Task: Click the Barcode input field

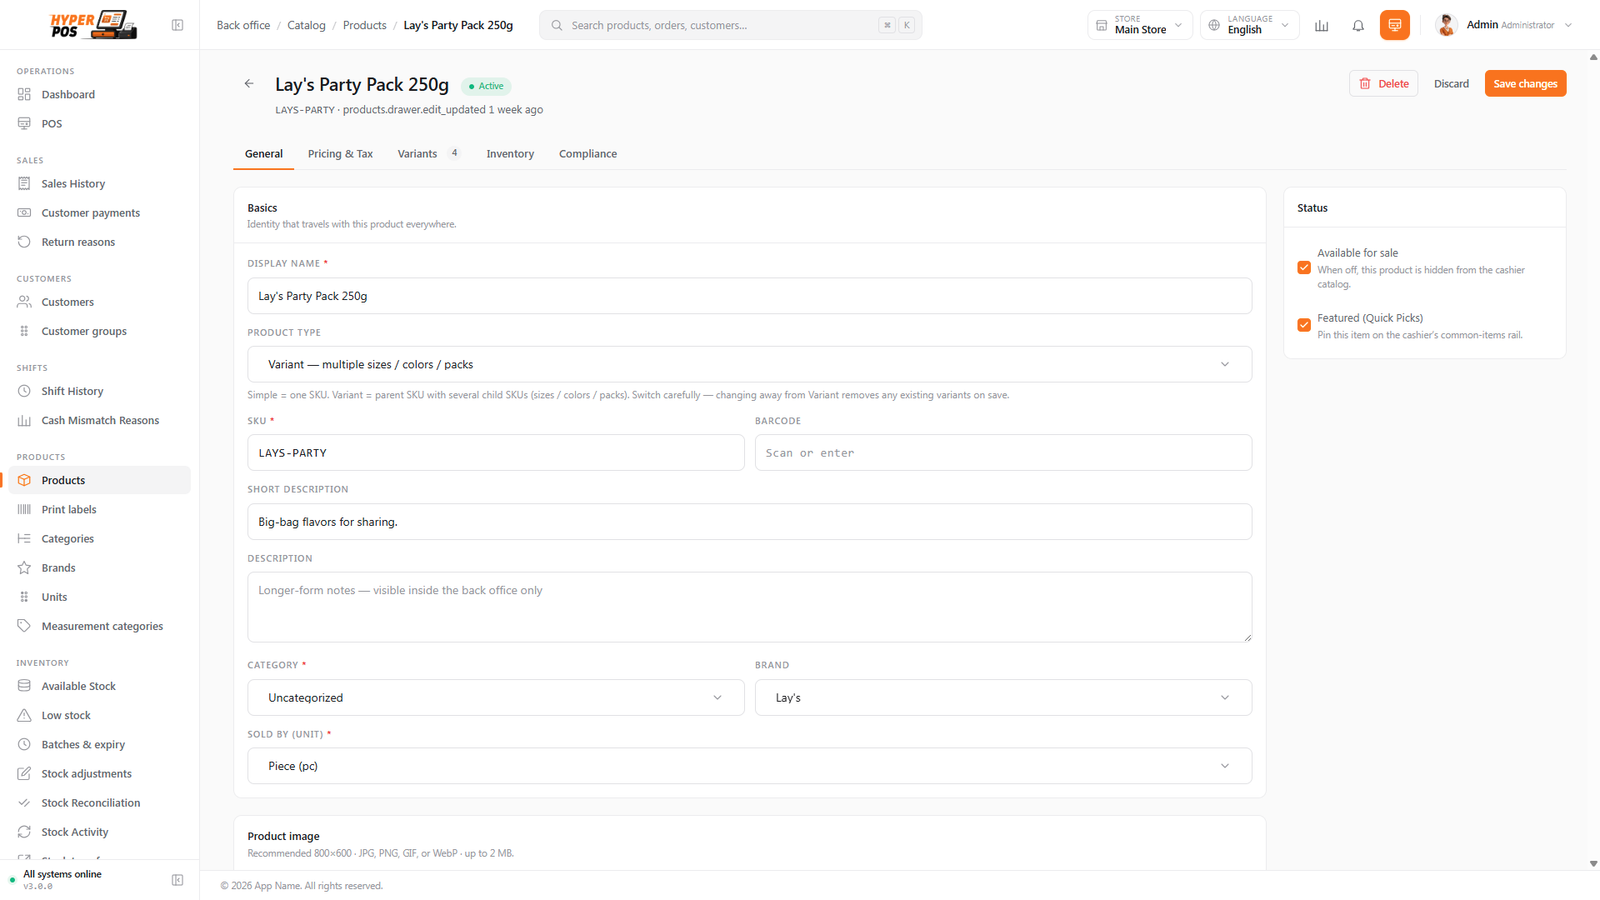Action: point(1003,452)
